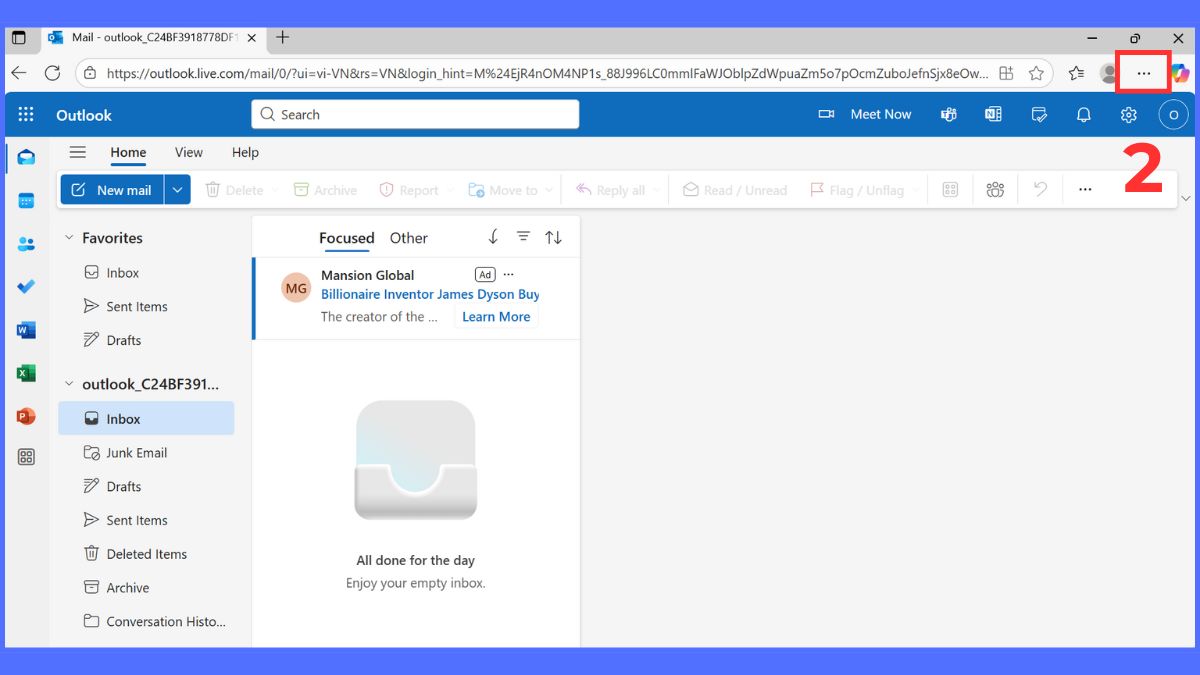Open People contacts in left rail
Image resolution: width=1200 pixels, height=675 pixels.
click(x=26, y=244)
